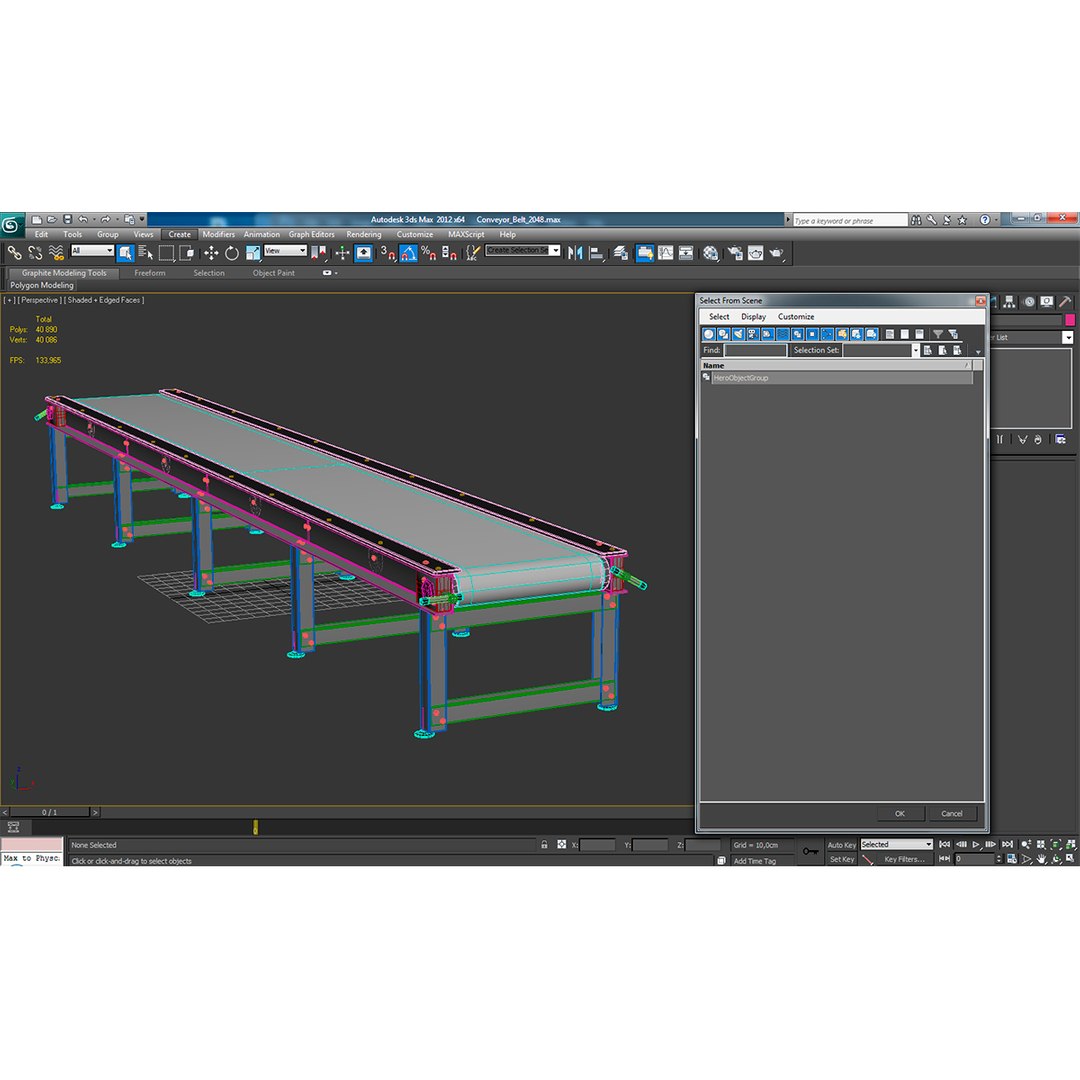The width and height of the screenshot is (1080, 1080).
Task: Expand Create Selection Set dropdown
Action: [x=555, y=250]
